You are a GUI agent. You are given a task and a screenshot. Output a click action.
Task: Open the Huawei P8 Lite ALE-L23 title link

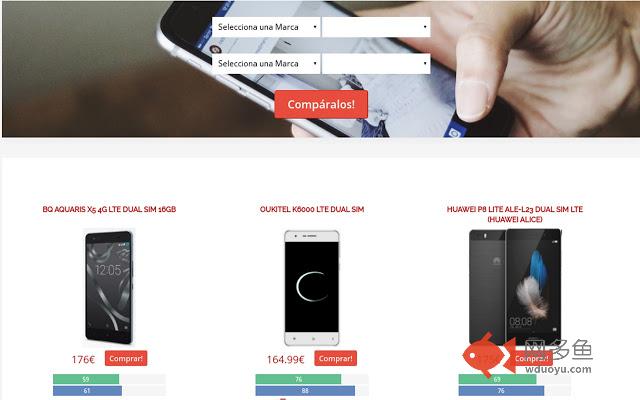(x=515, y=214)
